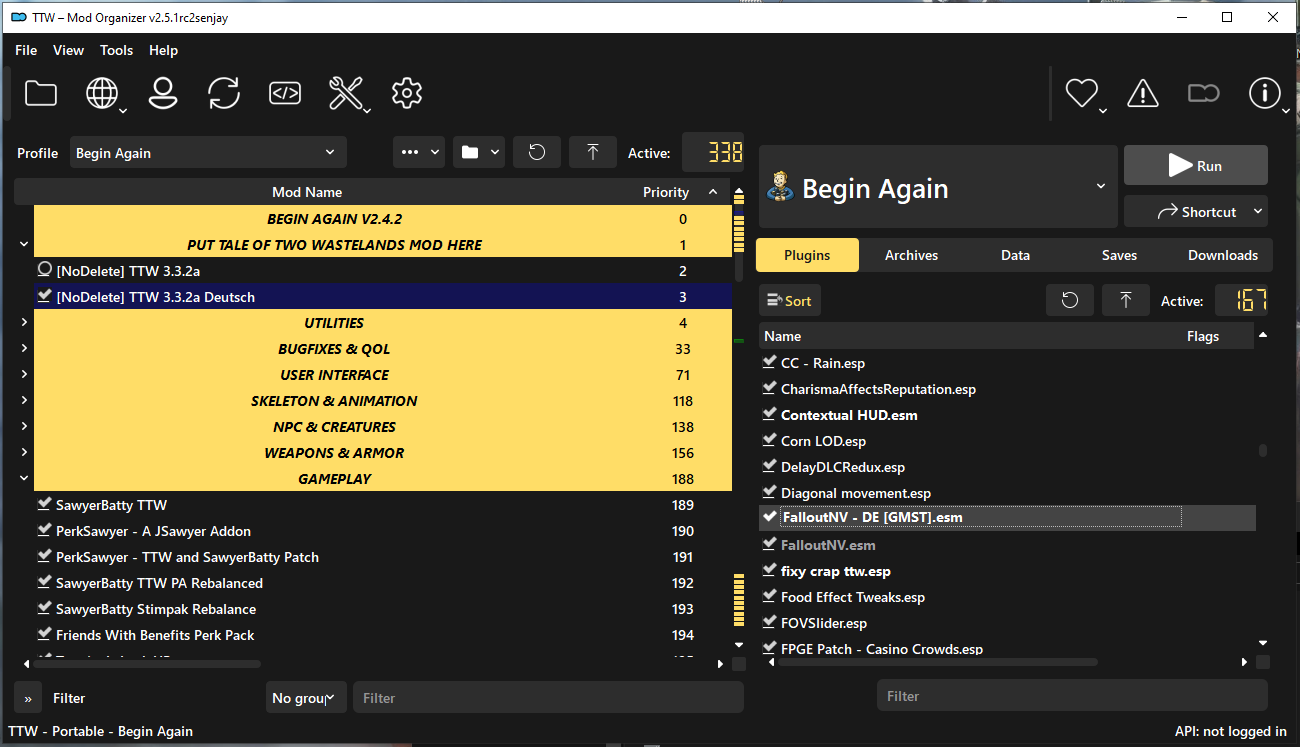Click the plugin Flags column header
Image resolution: width=1300 pixels, height=747 pixels.
1203,336
